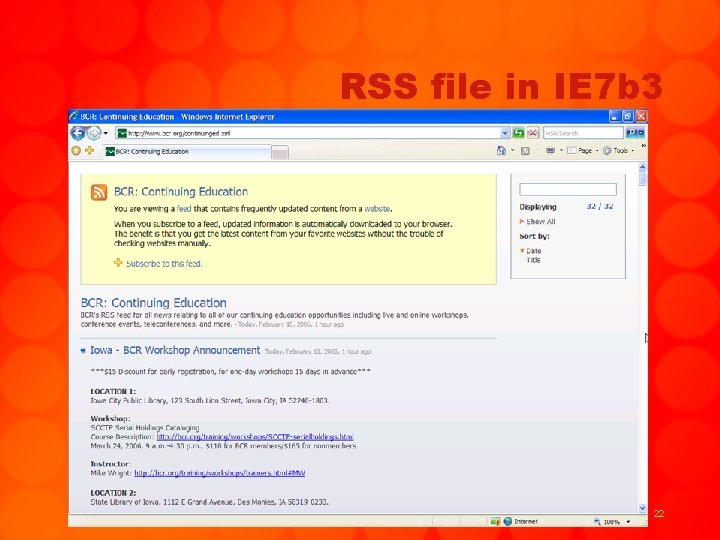Click the scrollbar up arrow

click(x=642, y=167)
